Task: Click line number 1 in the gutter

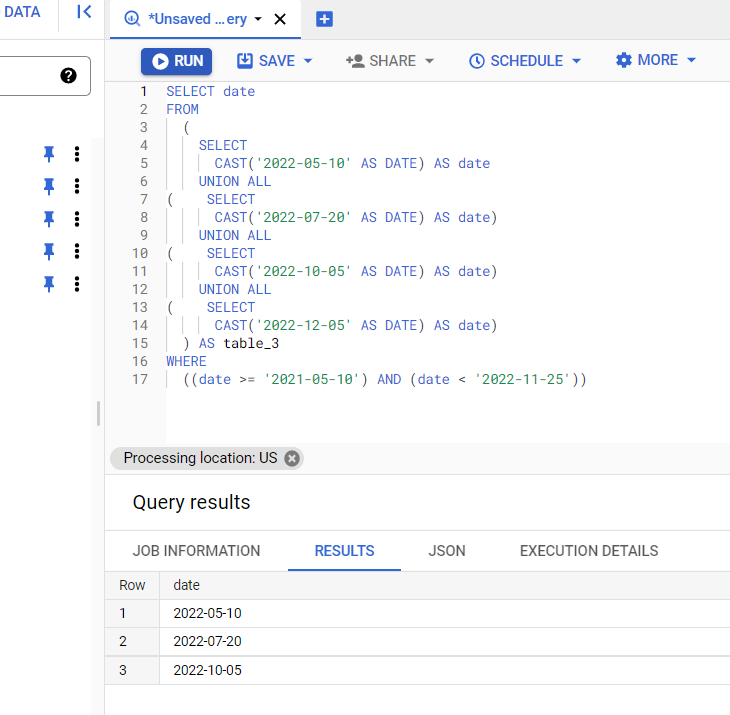Action: (144, 91)
